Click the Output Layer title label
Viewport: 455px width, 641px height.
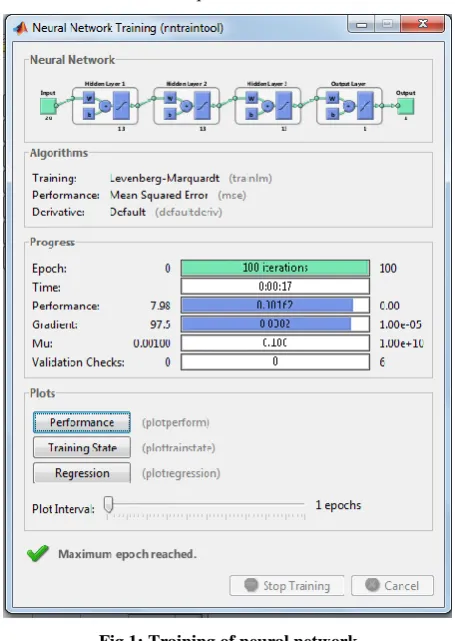click(348, 84)
